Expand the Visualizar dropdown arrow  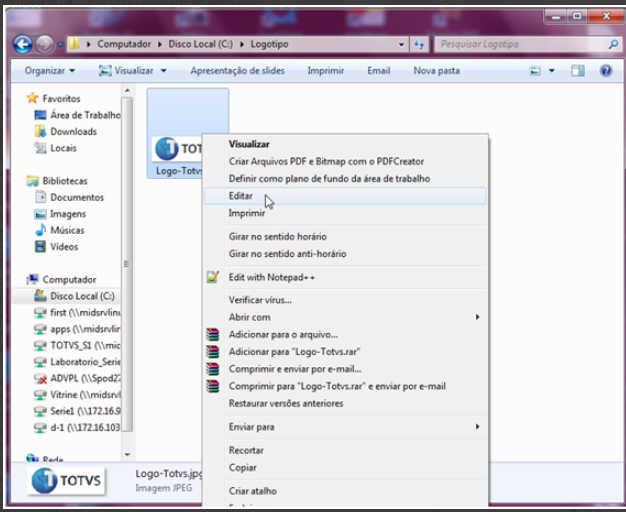[163, 71]
